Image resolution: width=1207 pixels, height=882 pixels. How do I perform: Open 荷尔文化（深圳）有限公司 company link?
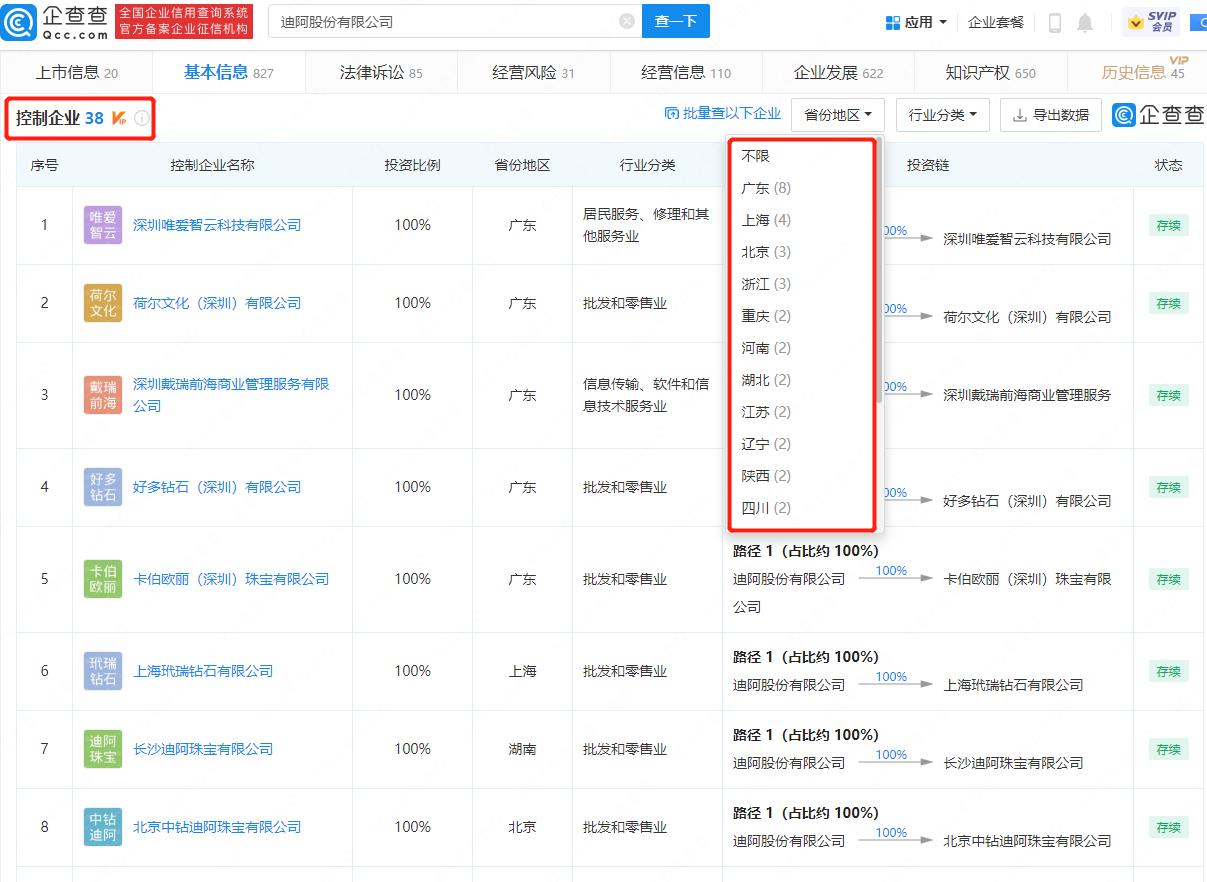[x=217, y=303]
